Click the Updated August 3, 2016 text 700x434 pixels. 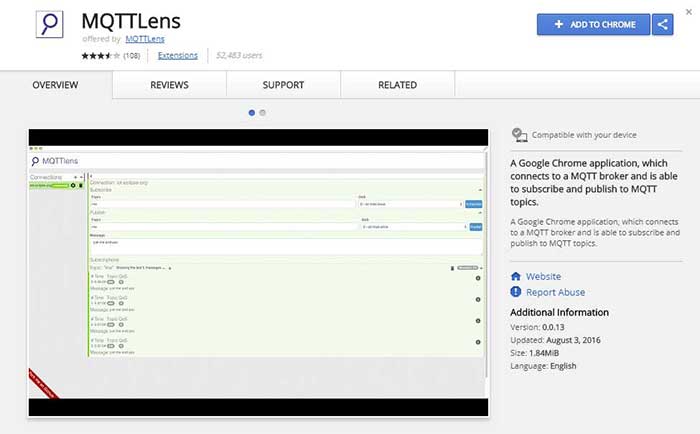(555, 340)
